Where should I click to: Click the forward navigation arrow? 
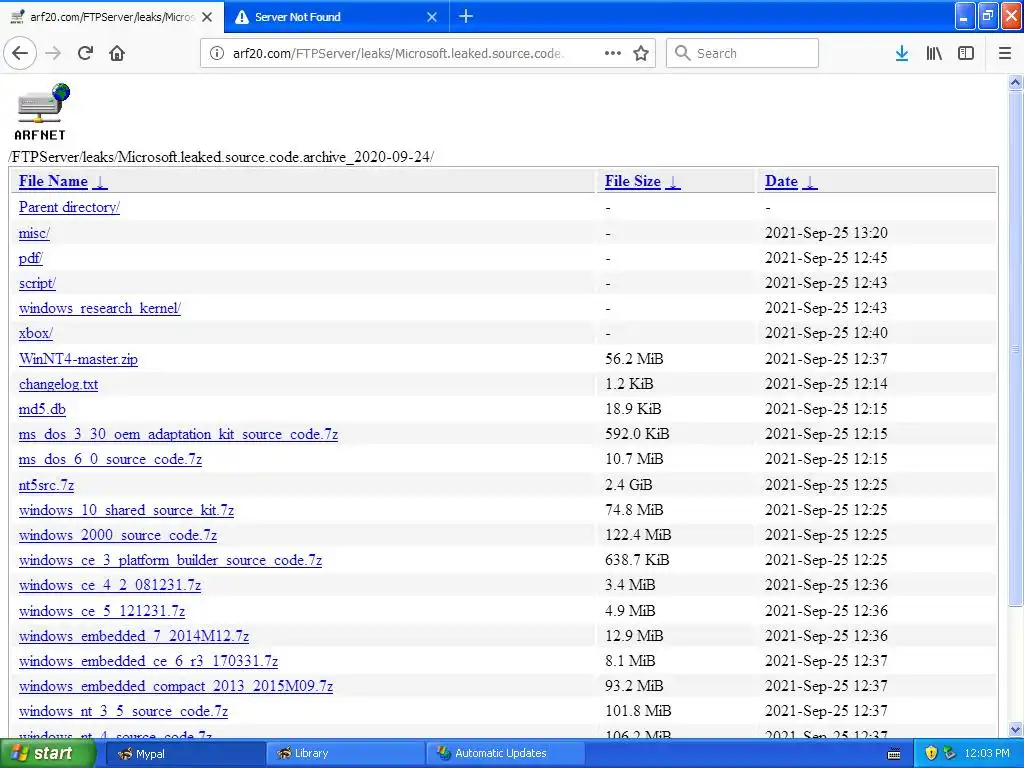53,54
